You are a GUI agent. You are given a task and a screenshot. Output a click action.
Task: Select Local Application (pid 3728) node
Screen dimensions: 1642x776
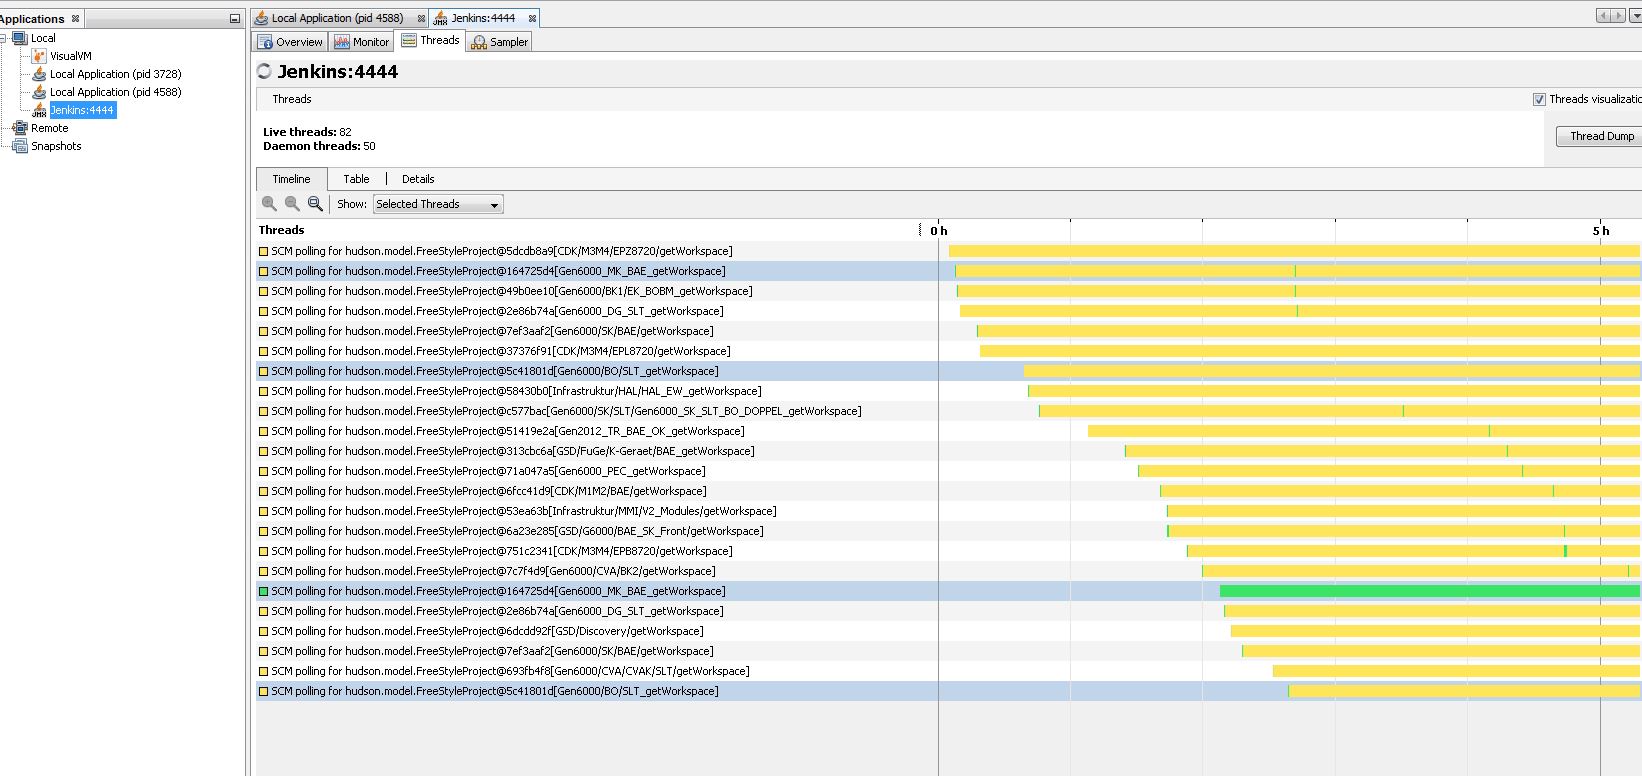coord(115,74)
